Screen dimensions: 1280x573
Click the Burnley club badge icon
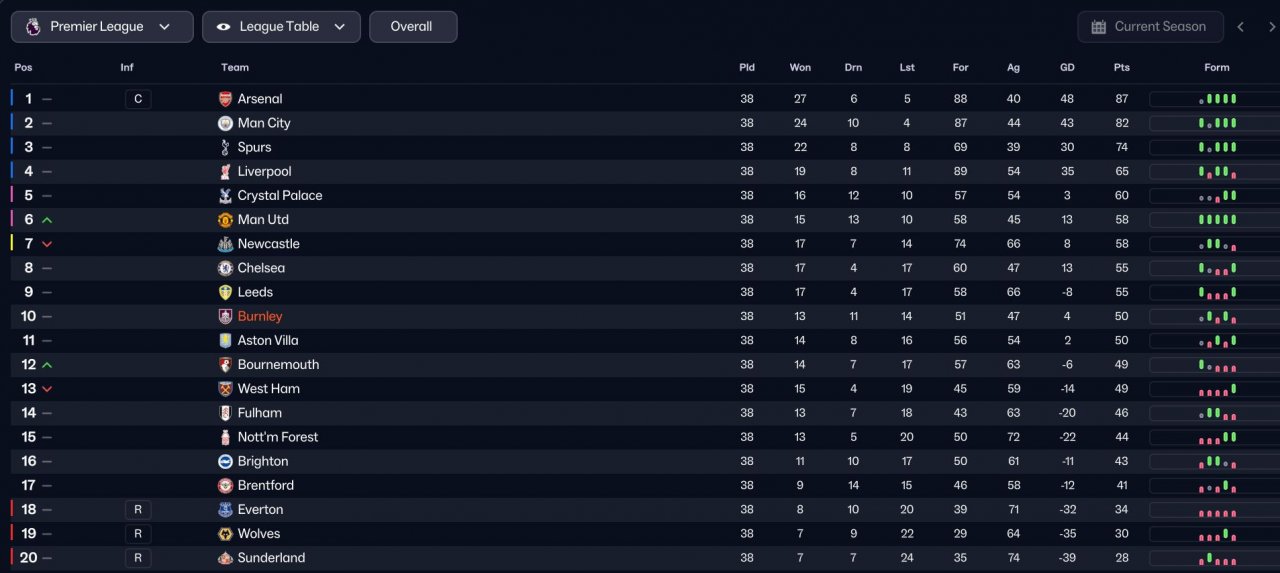pos(225,316)
